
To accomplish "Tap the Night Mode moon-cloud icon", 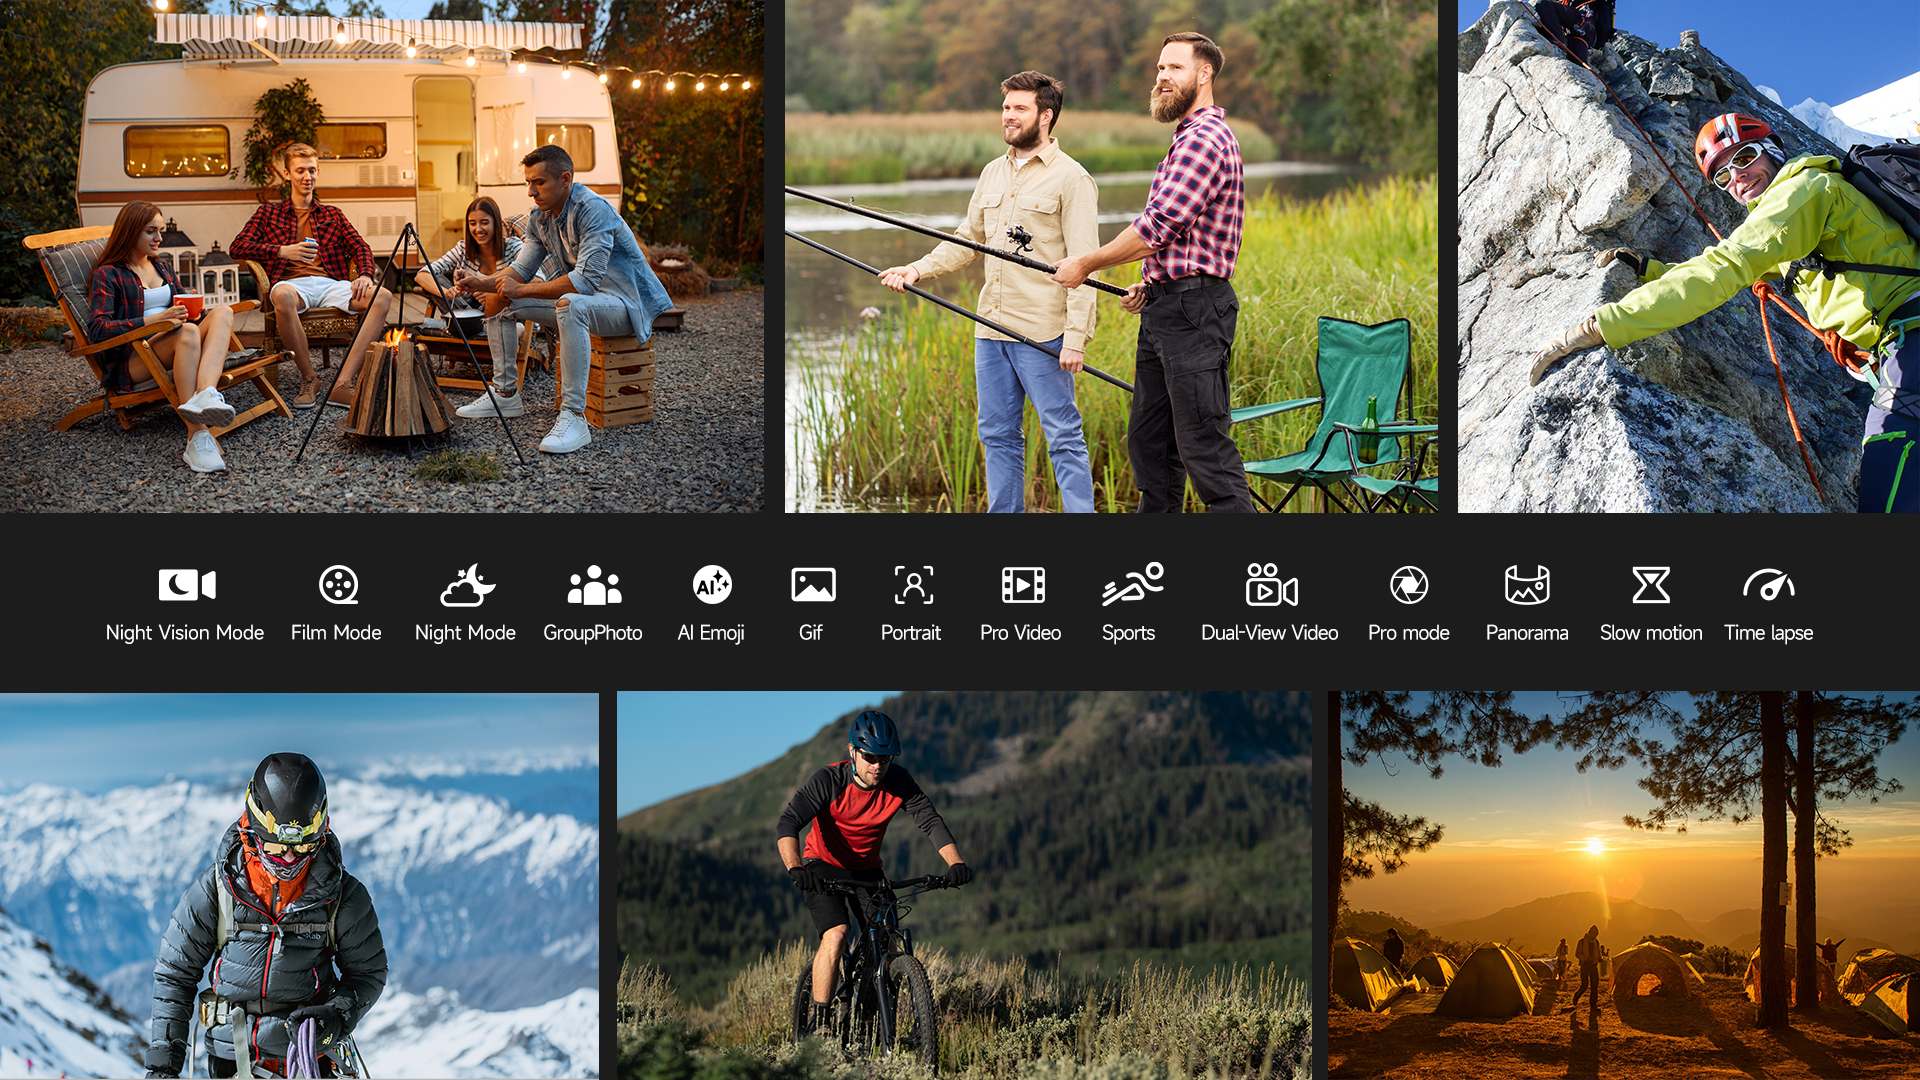I will [467, 585].
